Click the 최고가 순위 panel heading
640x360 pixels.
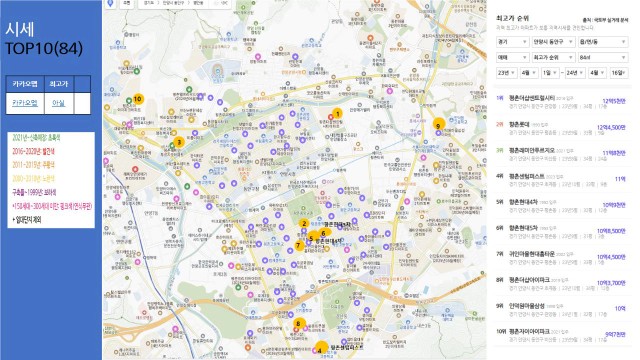[512, 18]
